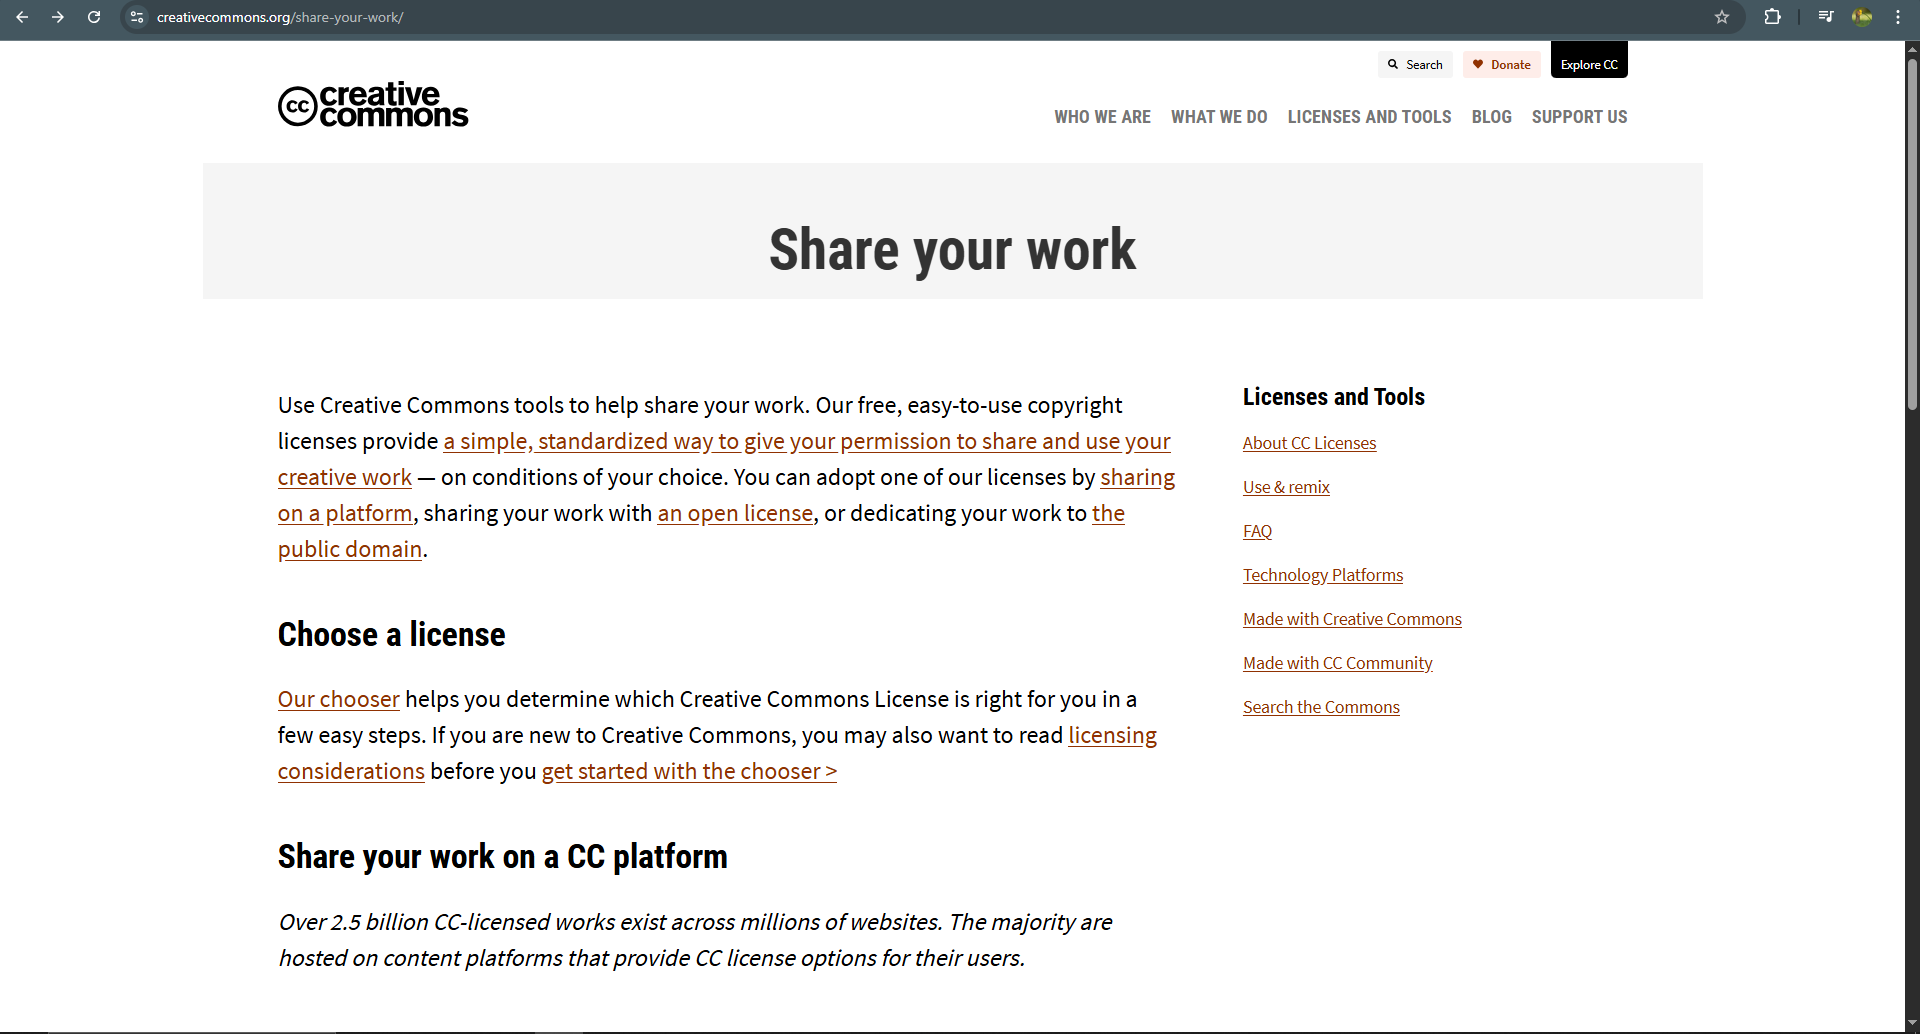
Task: Open the About CC Licenses sidebar link
Action: tap(1309, 443)
